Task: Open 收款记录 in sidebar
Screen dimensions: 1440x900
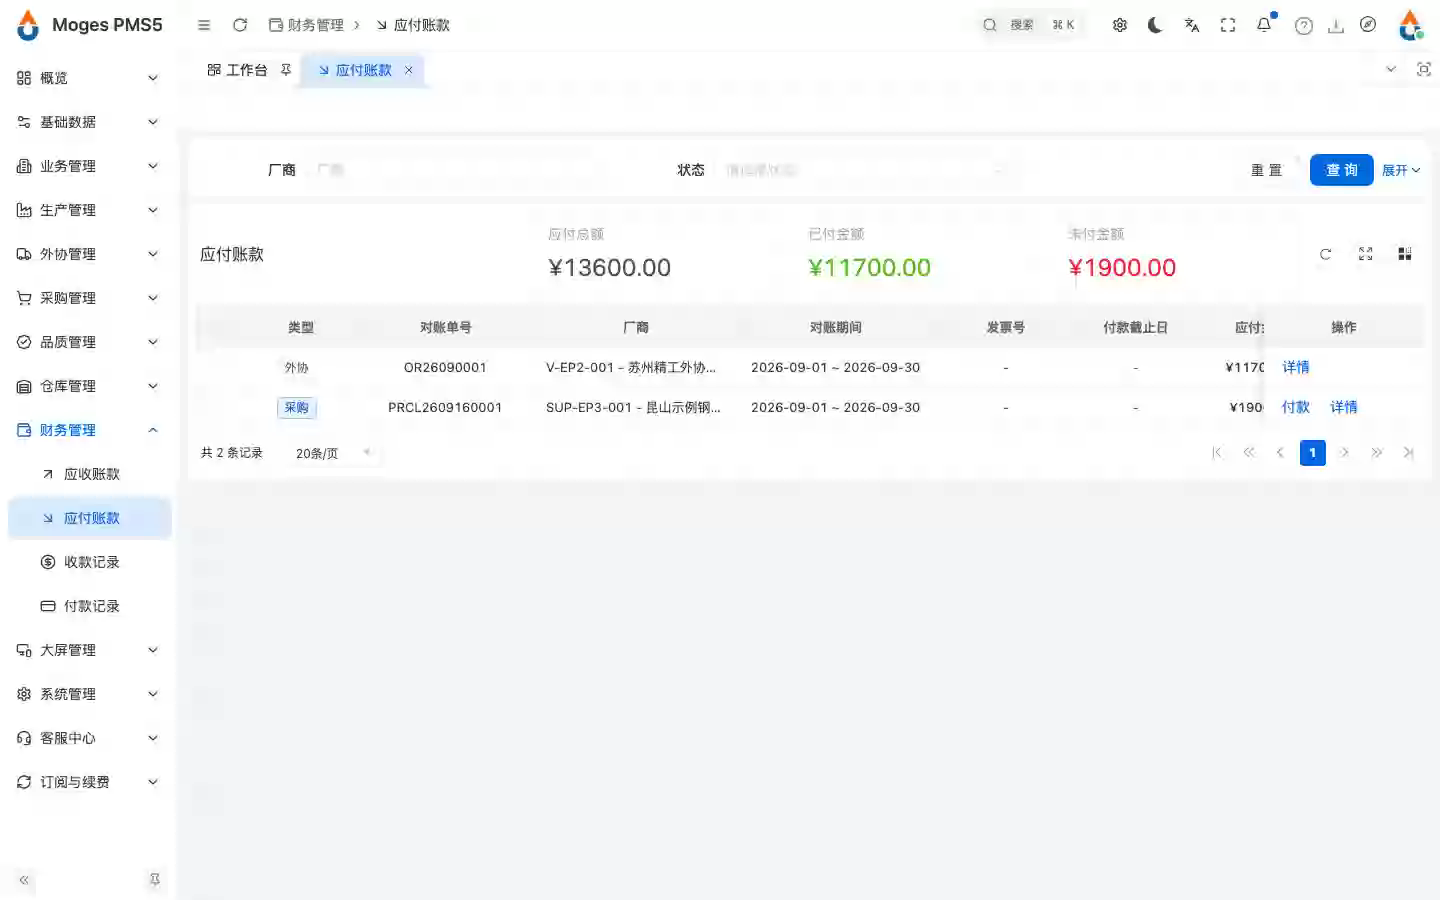Action: pyautogui.click(x=88, y=562)
